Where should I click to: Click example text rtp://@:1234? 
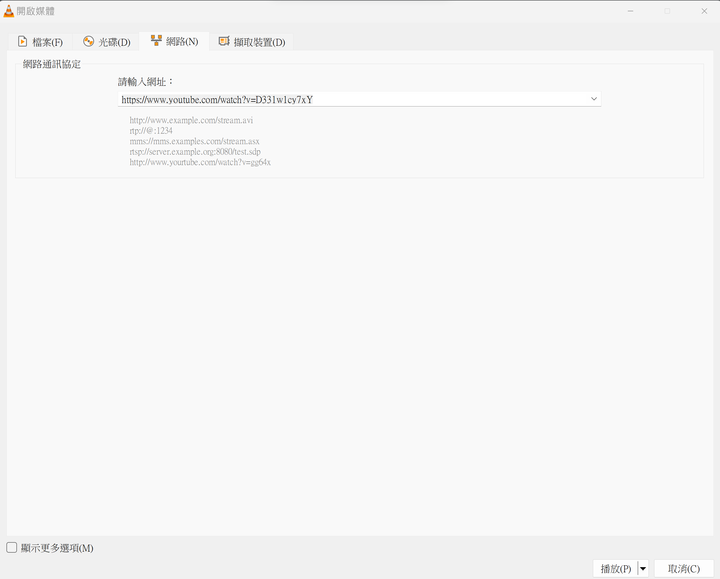(151, 131)
